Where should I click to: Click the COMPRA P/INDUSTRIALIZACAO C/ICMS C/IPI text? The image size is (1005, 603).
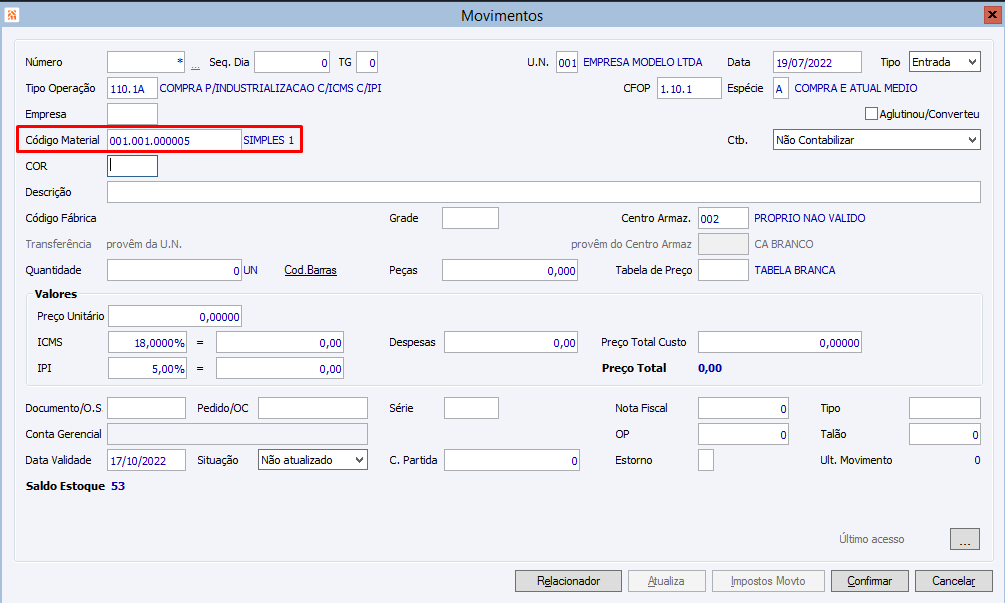click(x=270, y=88)
